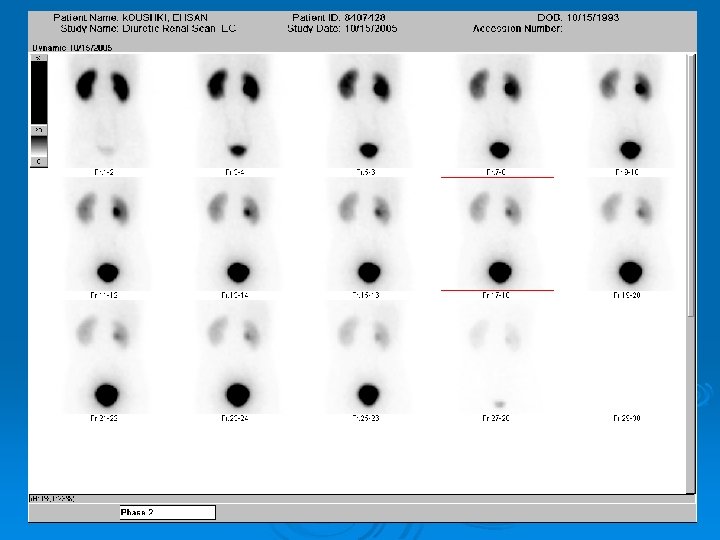Select the Fr:17-18 renal scan image
Image resolution: width=720 pixels, height=540 pixels.
[497, 234]
